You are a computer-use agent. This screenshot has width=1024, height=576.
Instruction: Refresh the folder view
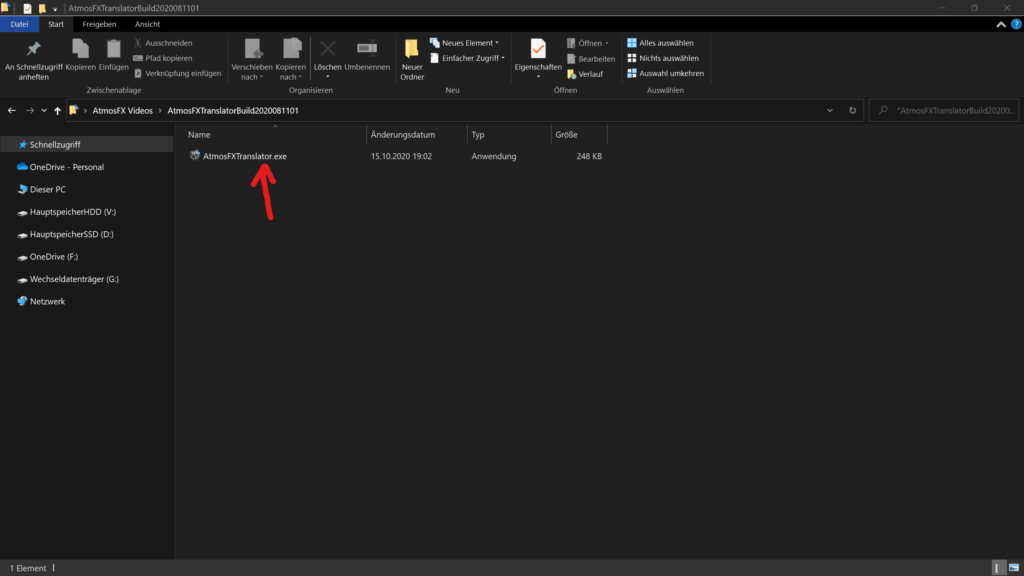tap(852, 110)
